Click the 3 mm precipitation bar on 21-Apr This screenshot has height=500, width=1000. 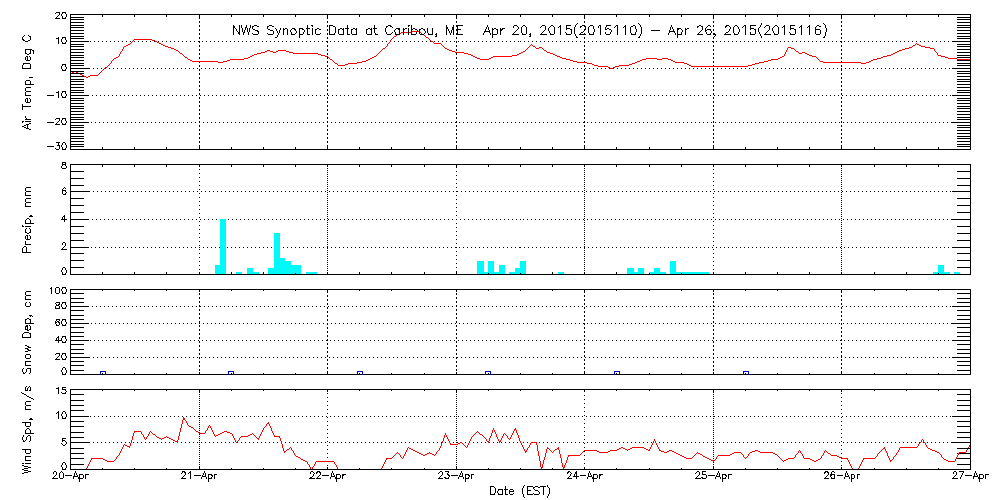[x=277, y=253]
